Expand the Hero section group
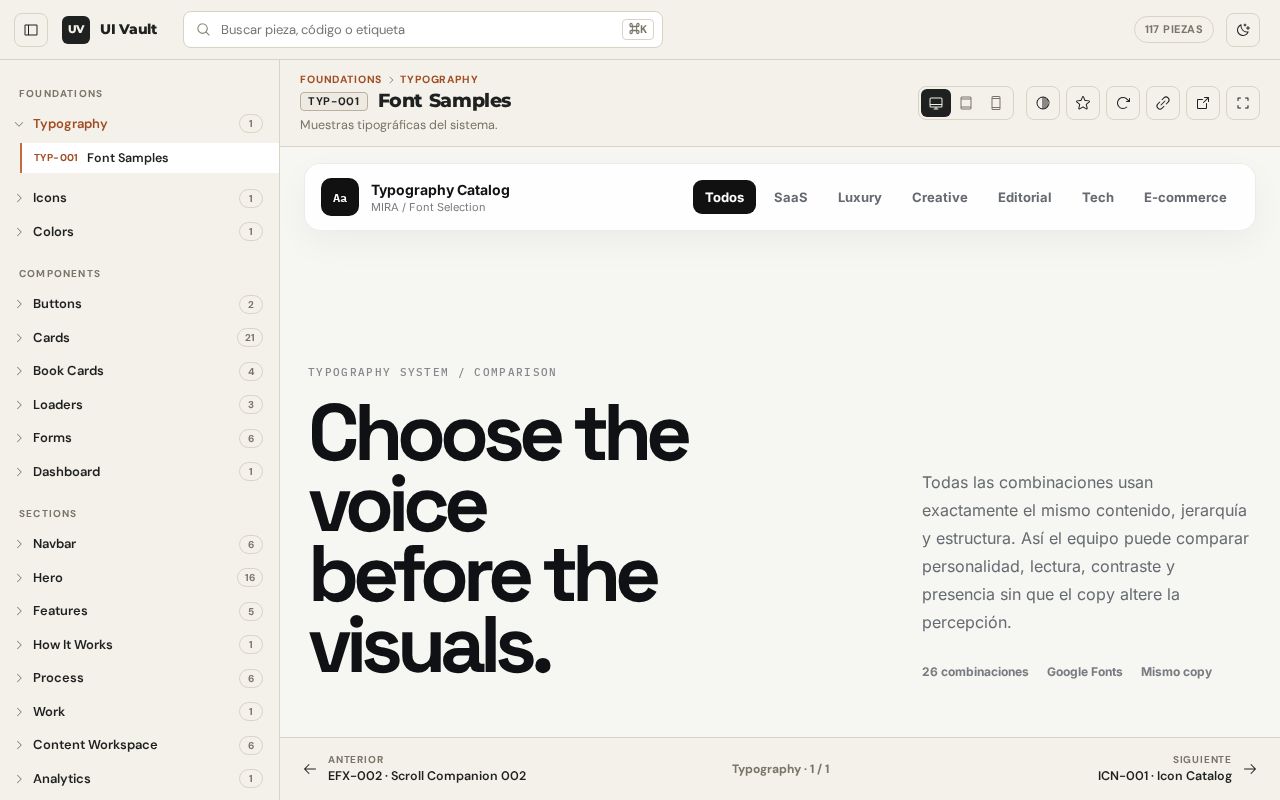The width and height of the screenshot is (1280, 800). [x=140, y=578]
